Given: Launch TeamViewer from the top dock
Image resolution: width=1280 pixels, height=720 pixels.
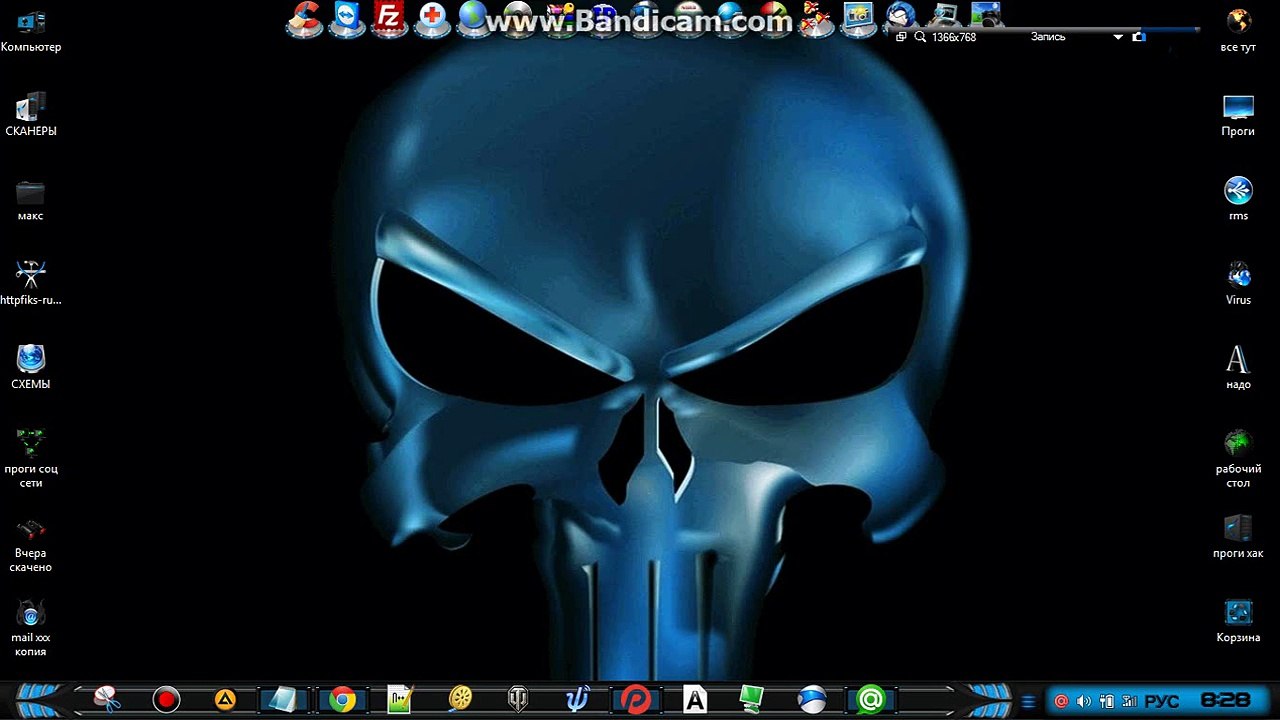Looking at the screenshot, I should pyautogui.click(x=347, y=18).
